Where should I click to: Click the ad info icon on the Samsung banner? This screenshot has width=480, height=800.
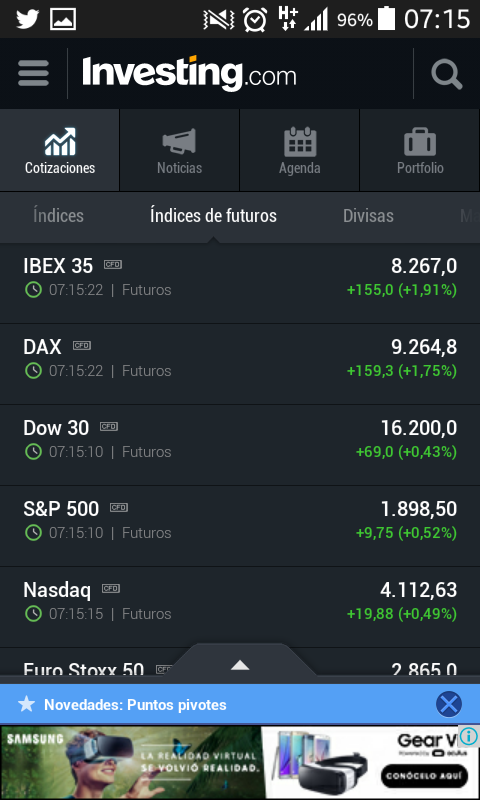(x=468, y=736)
